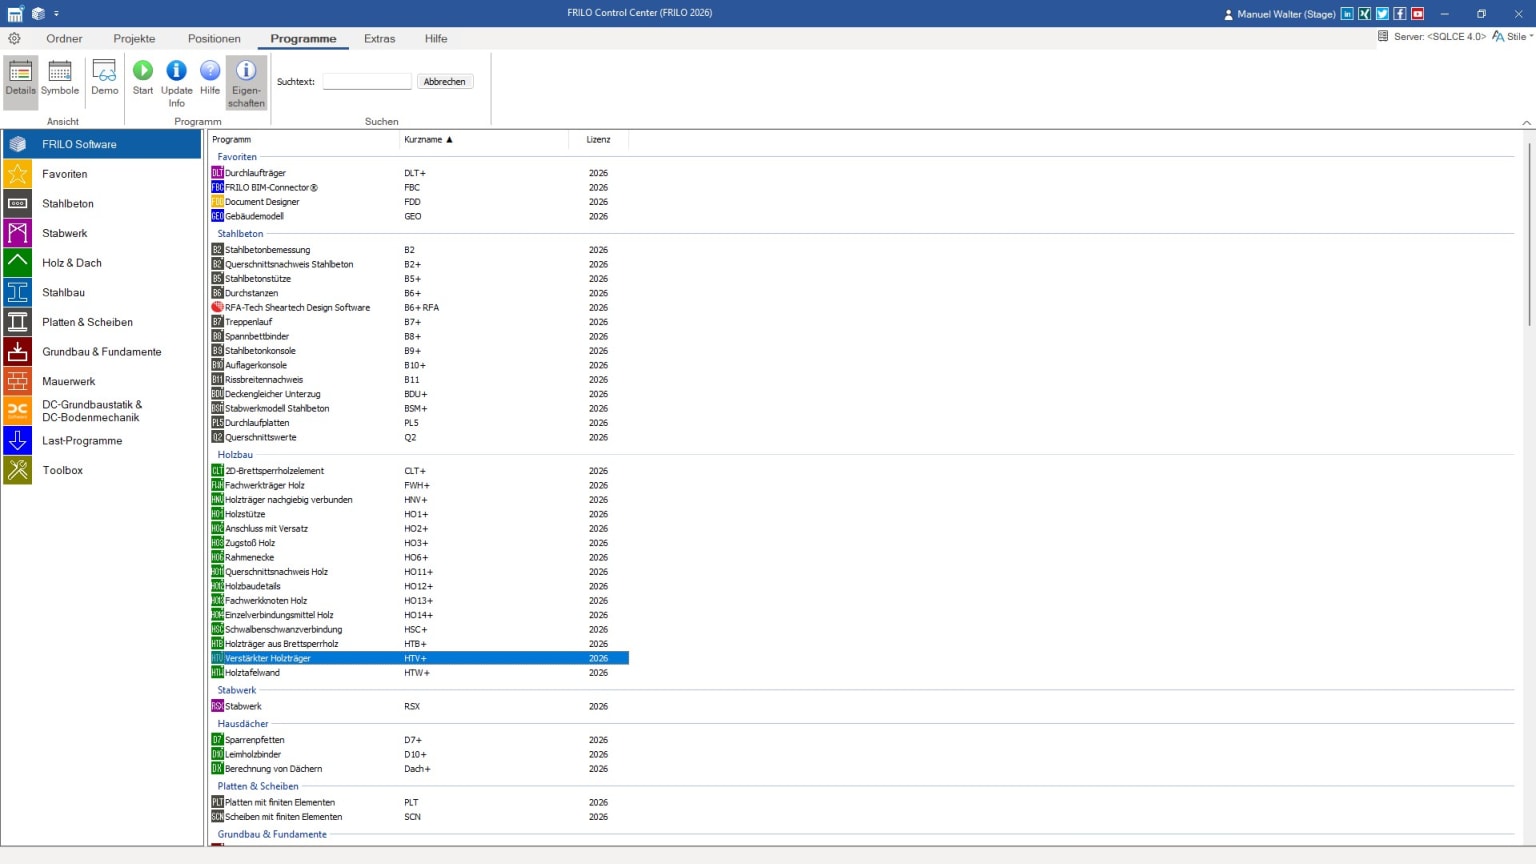Select Stahlbetonbemessung B2 row
The width and height of the screenshot is (1536, 864).
click(x=419, y=250)
